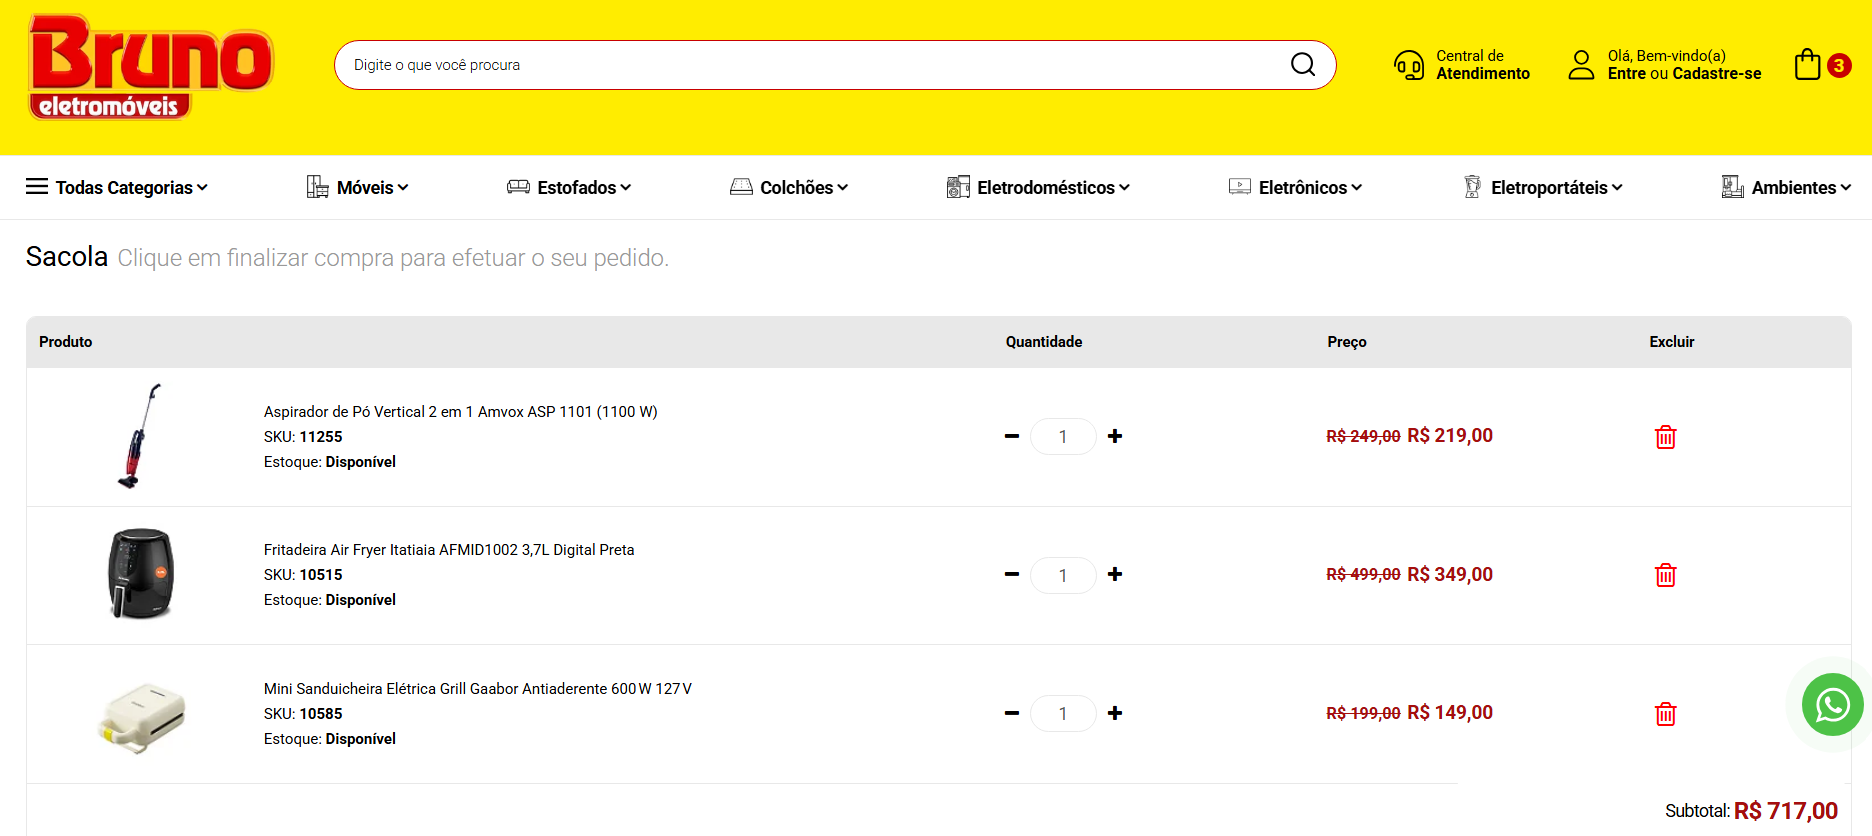
Task: Open the shopping bag cart icon
Action: (x=1807, y=65)
